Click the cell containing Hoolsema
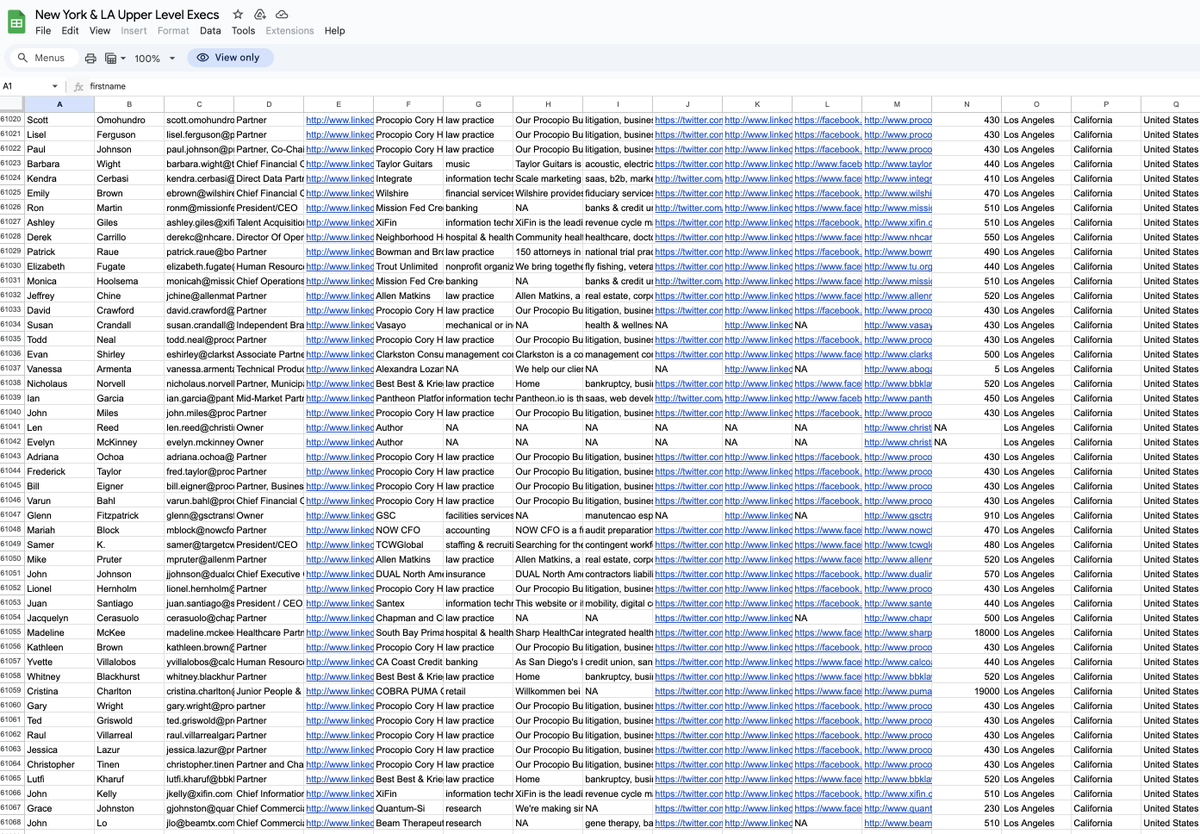This screenshot has height=834, width=1200. tap(129, 281)
